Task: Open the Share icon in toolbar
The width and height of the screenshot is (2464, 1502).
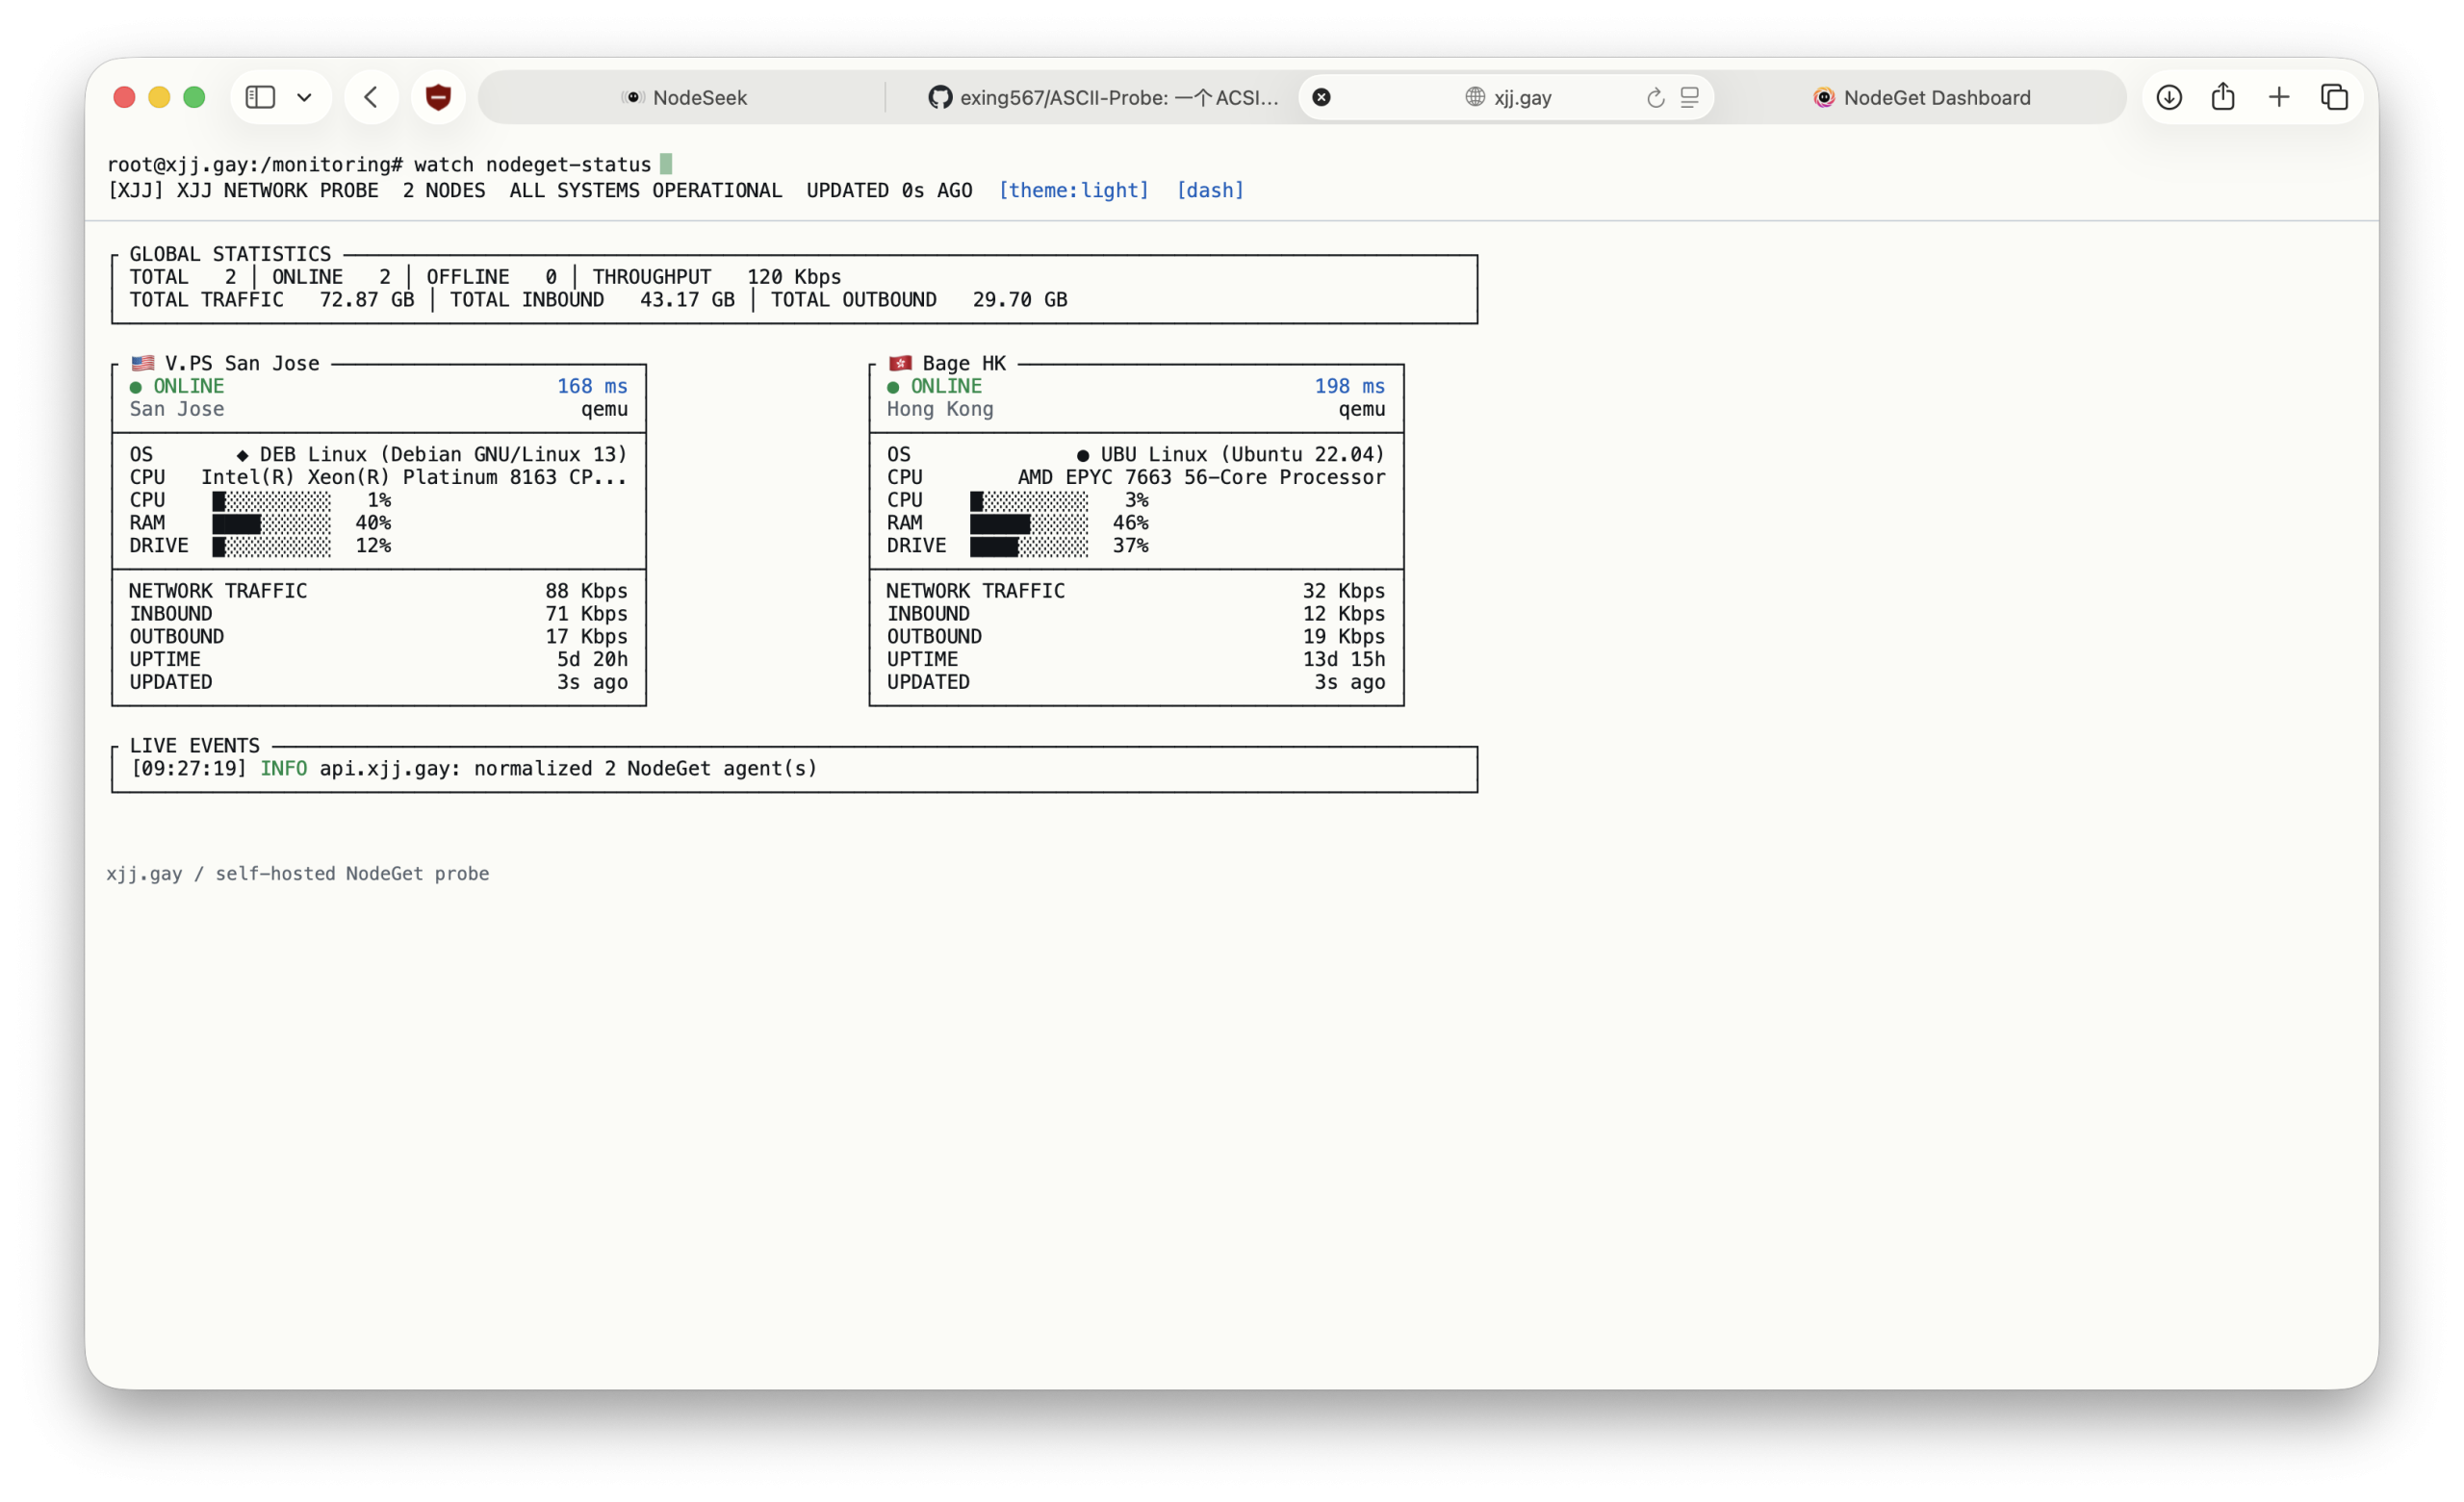Action: pyautogui.click(x=2223, y=97)
